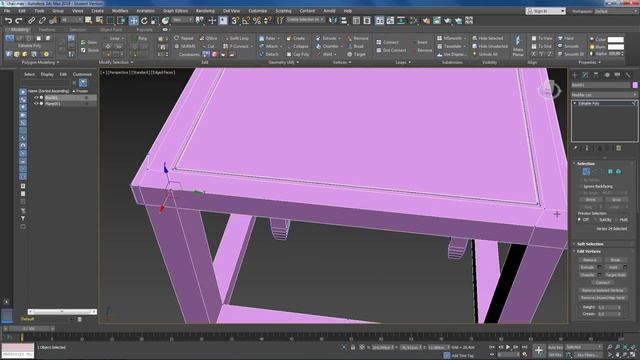The image size is (640, 360).
Task: Open the Help menu
Action: (348, 11)
